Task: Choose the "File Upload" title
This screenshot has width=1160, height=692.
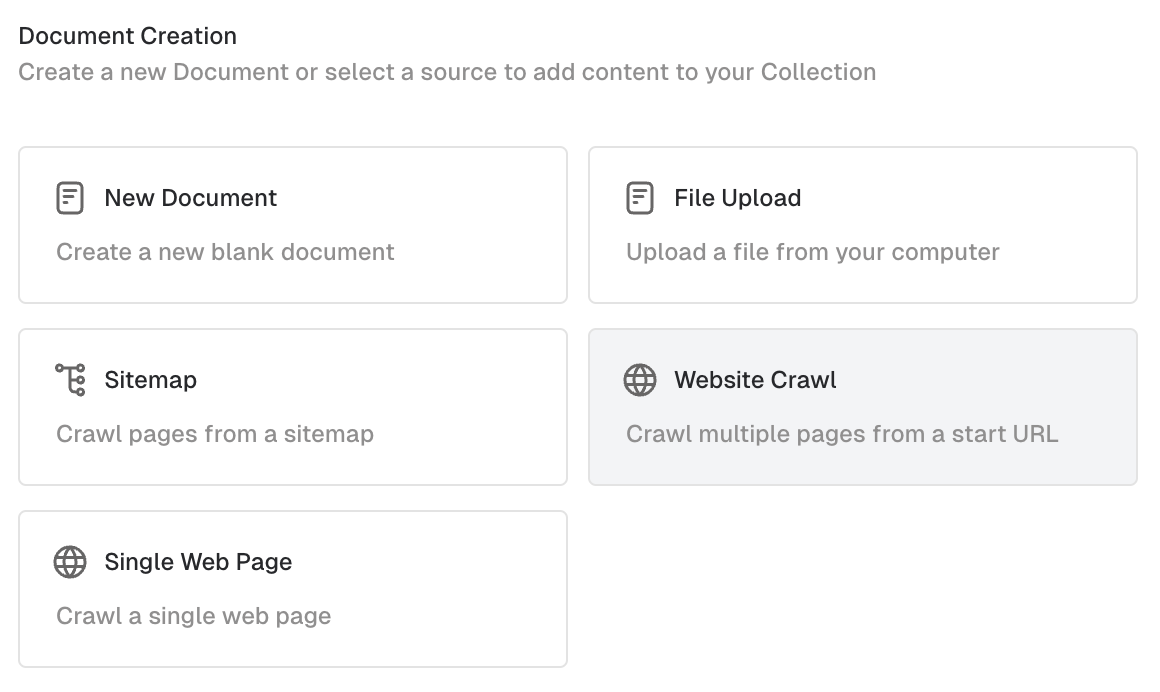Action: coord(738,198)
